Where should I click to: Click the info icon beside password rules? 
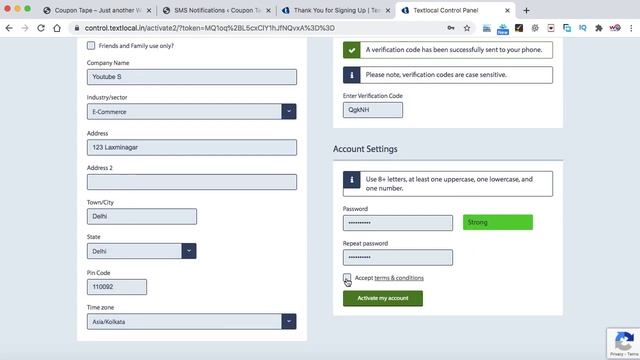tap(351, 180)
